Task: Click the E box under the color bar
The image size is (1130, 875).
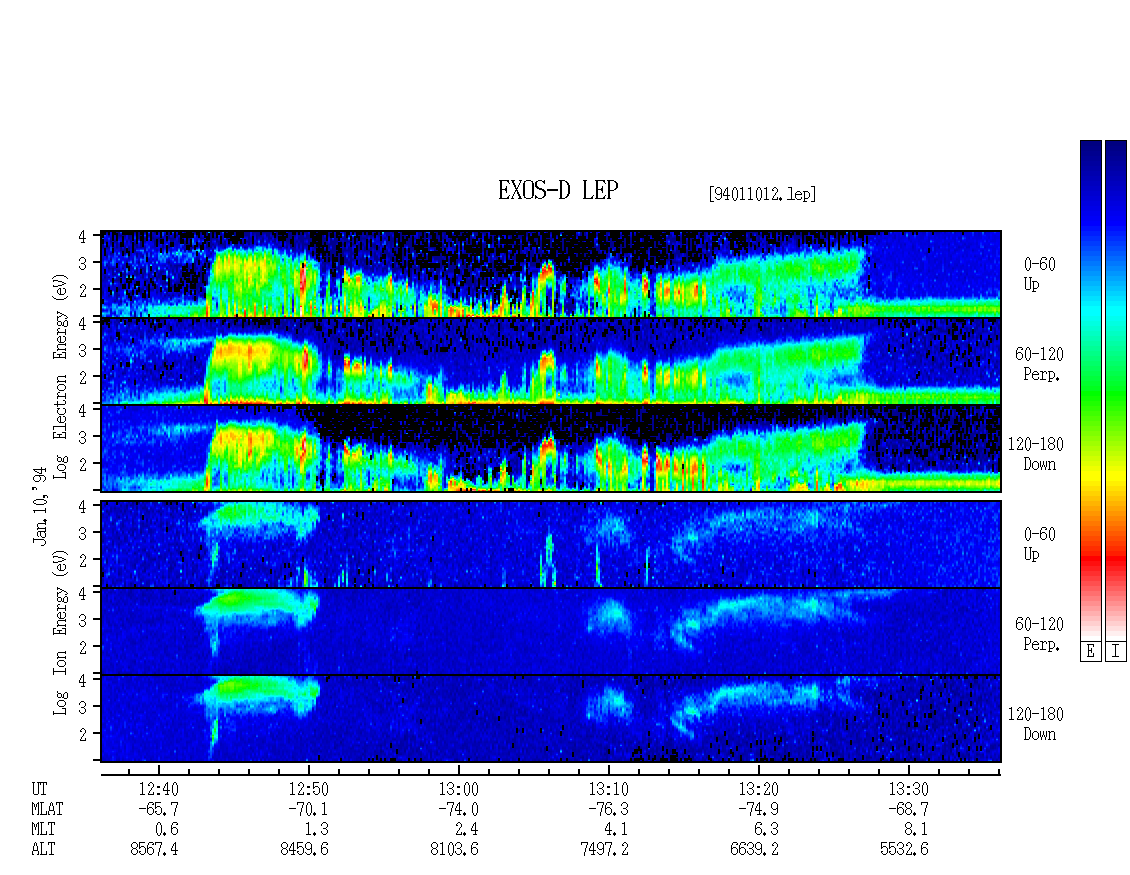Action: pos(1090,652)
